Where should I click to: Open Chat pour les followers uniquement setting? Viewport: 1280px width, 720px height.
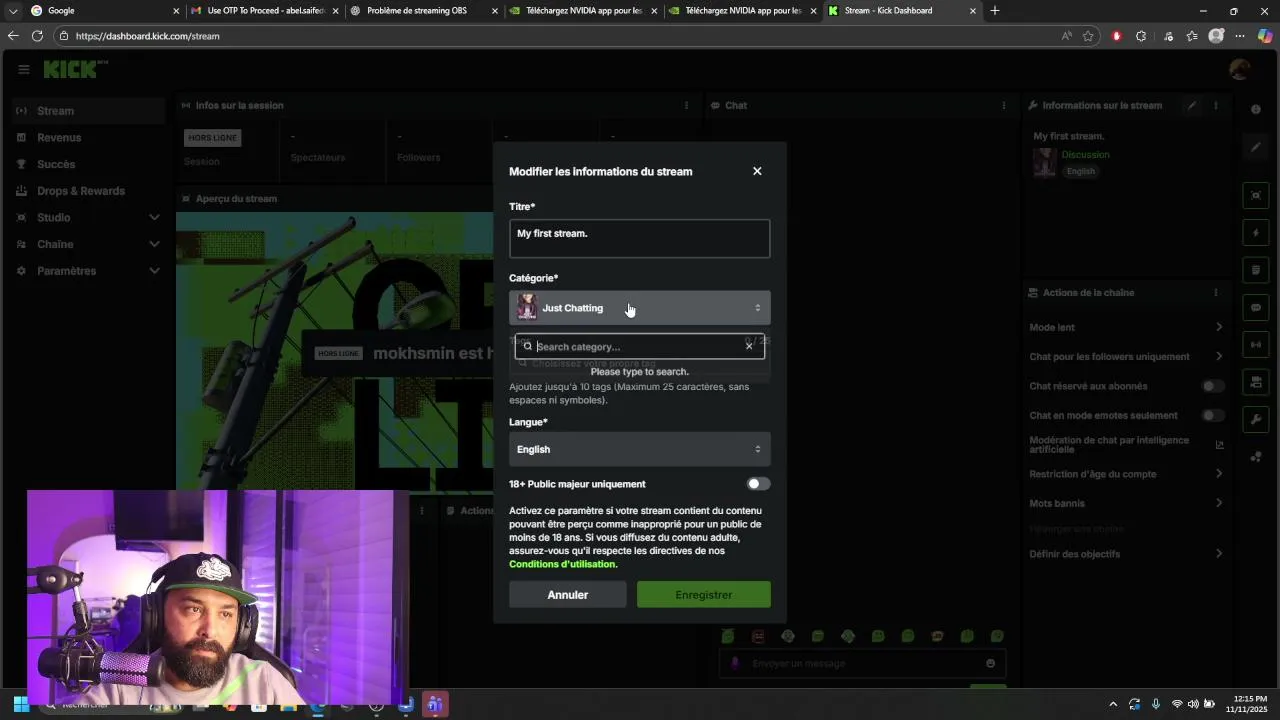tap(1127, 357)
